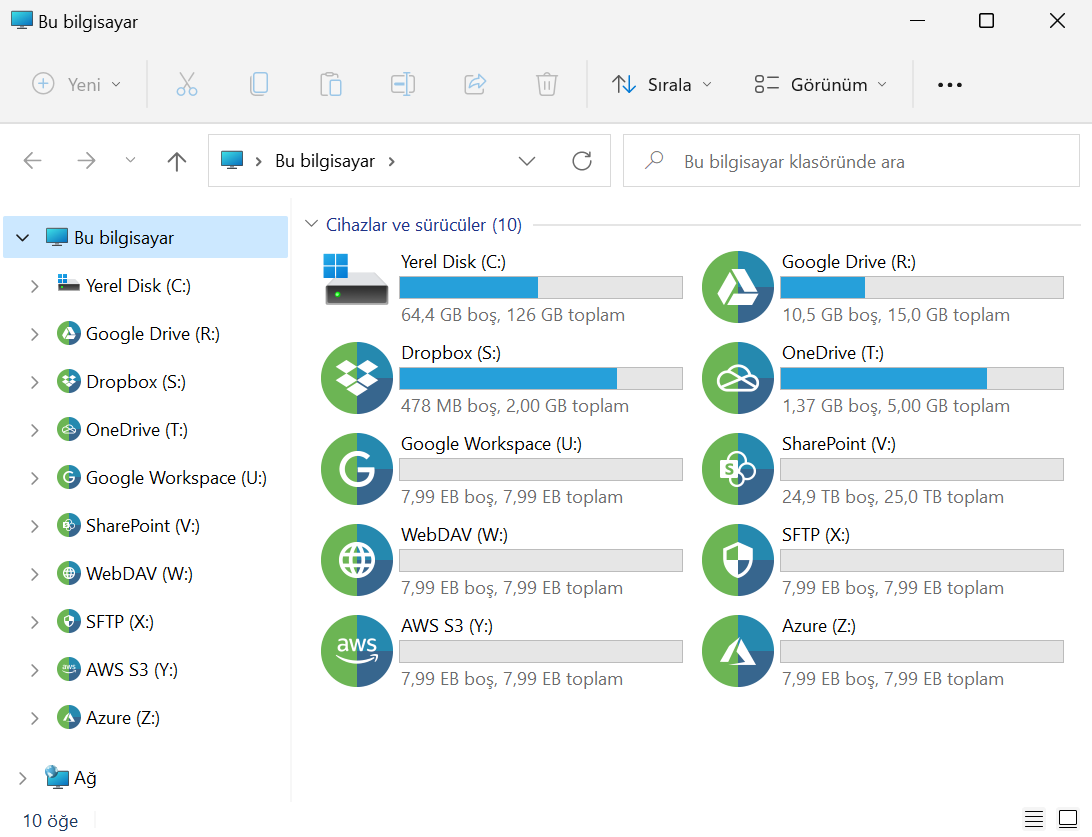The width and height of the screenshot is (1092, 837).
Task: Open the three-dot more options menu
Action: [x=950, y=85]
